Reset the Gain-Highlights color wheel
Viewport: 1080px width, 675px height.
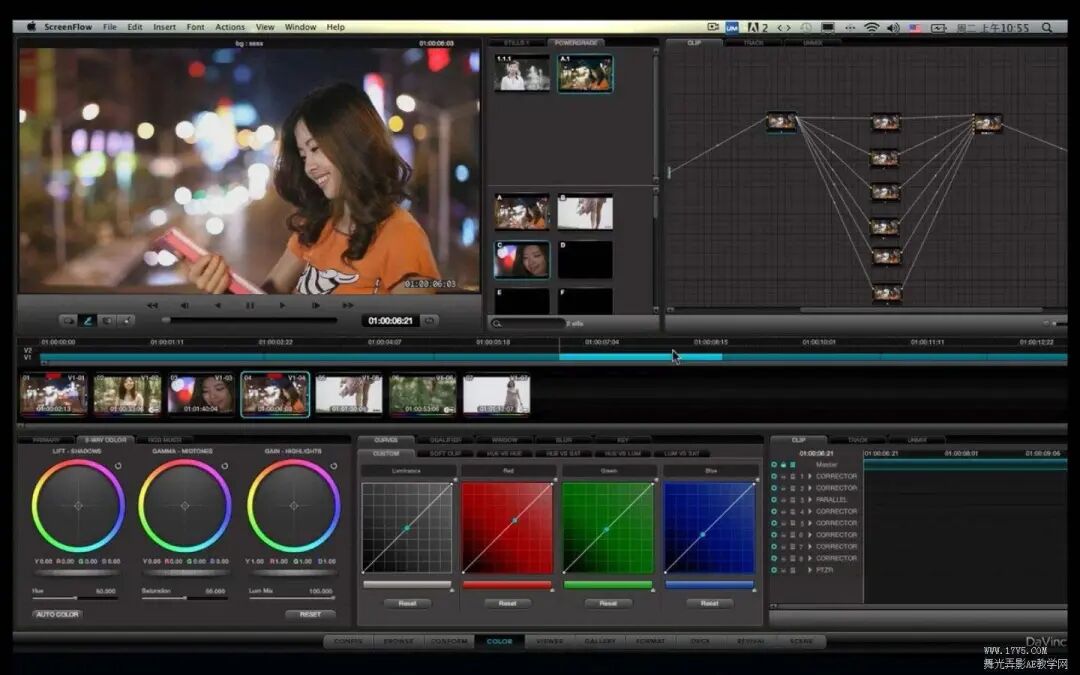pos(334,466)
